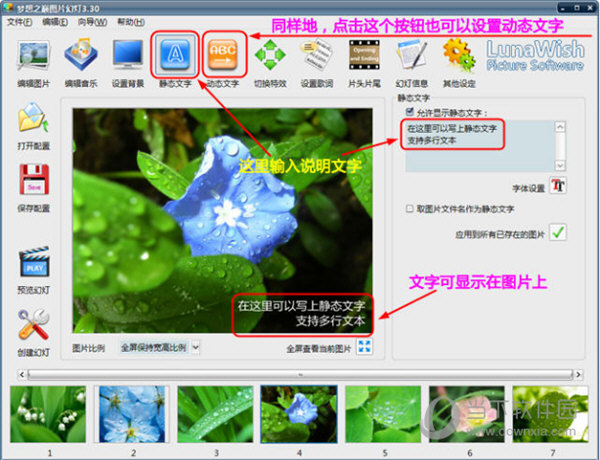Screen dimensions: 600x460
Task: Click the LunaWish Picture Software logo
Action: pos(535,55)
